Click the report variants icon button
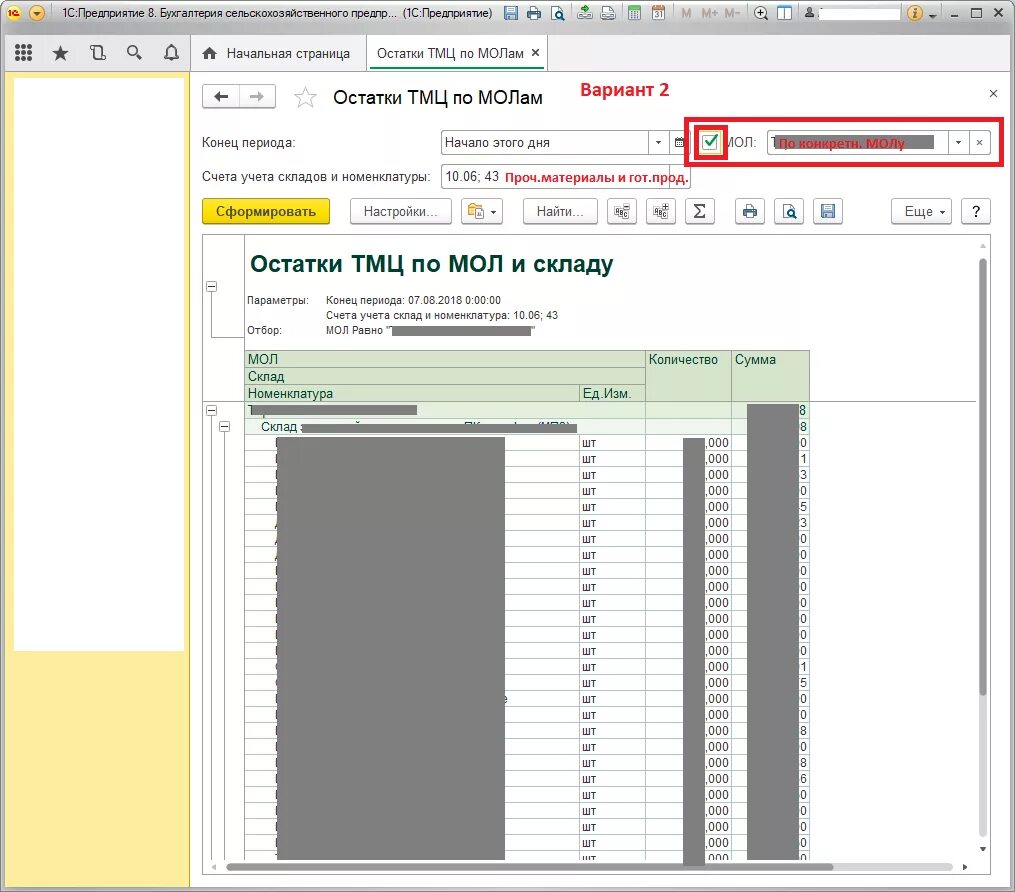1015x892 pixels. click(x=482, y=212)
